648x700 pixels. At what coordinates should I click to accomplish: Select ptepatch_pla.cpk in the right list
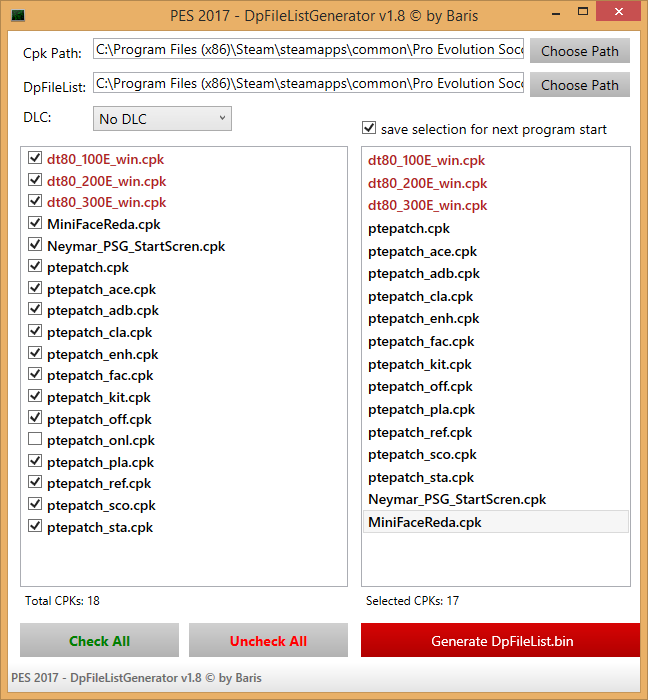coord(496,409)
